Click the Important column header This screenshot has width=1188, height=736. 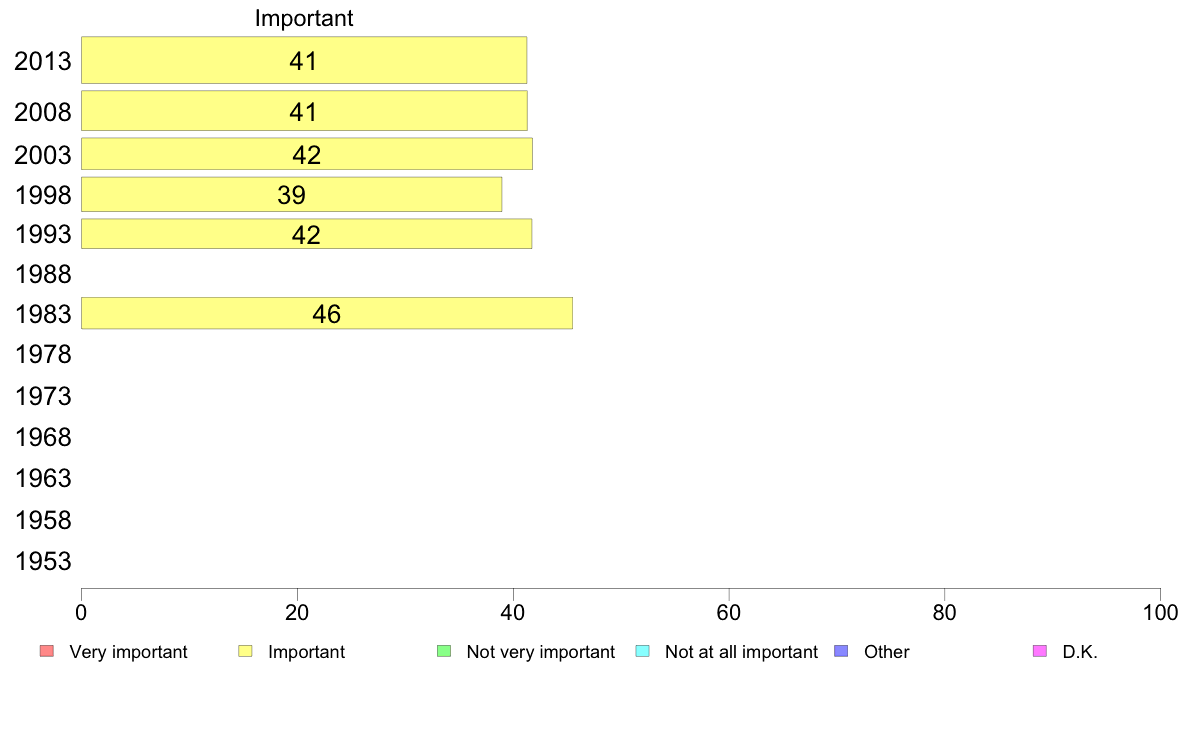(x=304, y=18)
